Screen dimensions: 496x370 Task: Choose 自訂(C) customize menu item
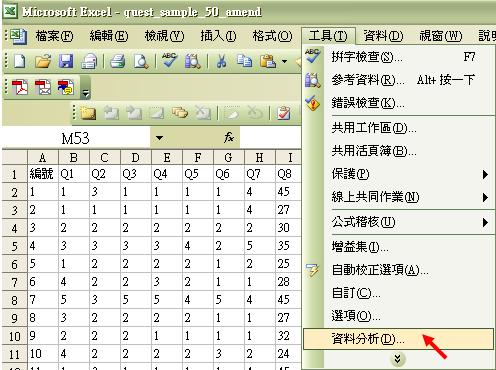(x=398, y=293)
